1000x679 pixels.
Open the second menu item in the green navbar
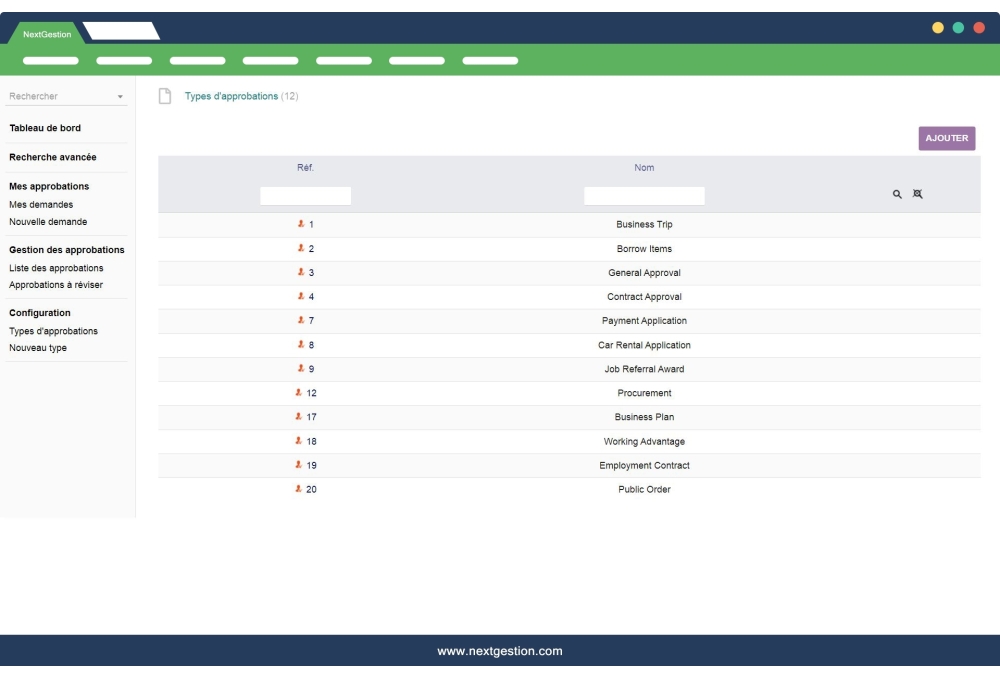click(x=125, y=60)
